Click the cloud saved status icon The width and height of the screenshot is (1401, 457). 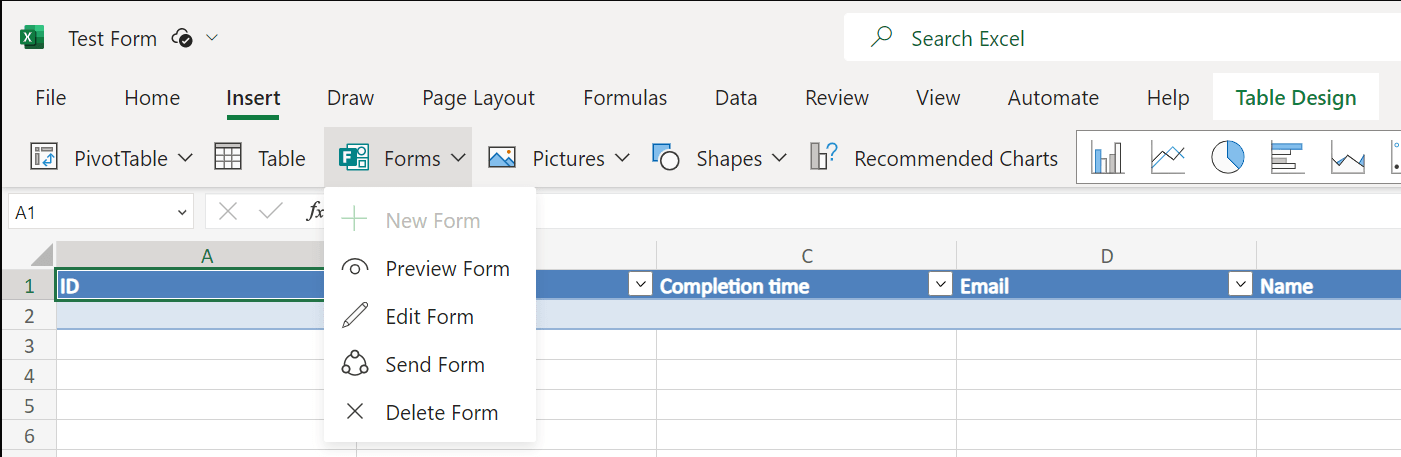[x=182, y=38]
